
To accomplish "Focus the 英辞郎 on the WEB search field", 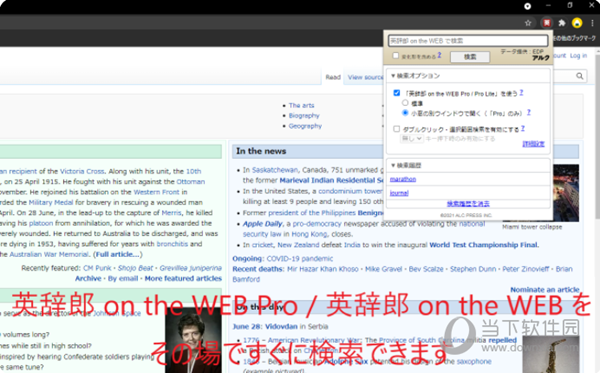I will 468,41.
